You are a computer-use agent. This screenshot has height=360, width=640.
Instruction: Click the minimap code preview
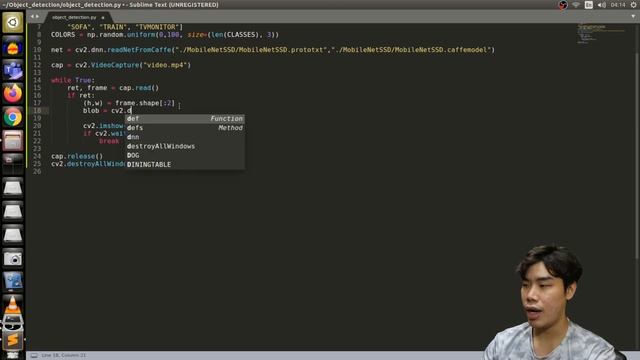(x=600, y=34)
